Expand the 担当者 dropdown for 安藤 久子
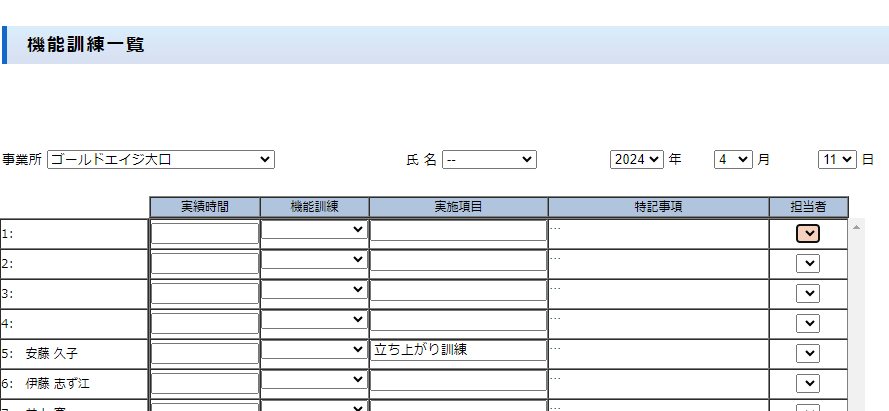Viewport: 889px width, 411px height. tap(808, 354)
